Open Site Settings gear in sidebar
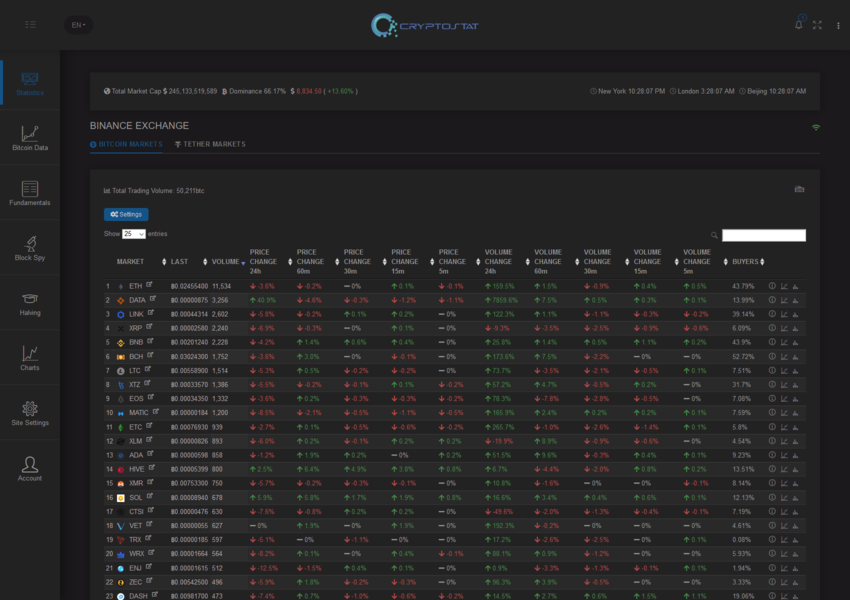This screenshot has height=600, width=850. coord(30,414)
